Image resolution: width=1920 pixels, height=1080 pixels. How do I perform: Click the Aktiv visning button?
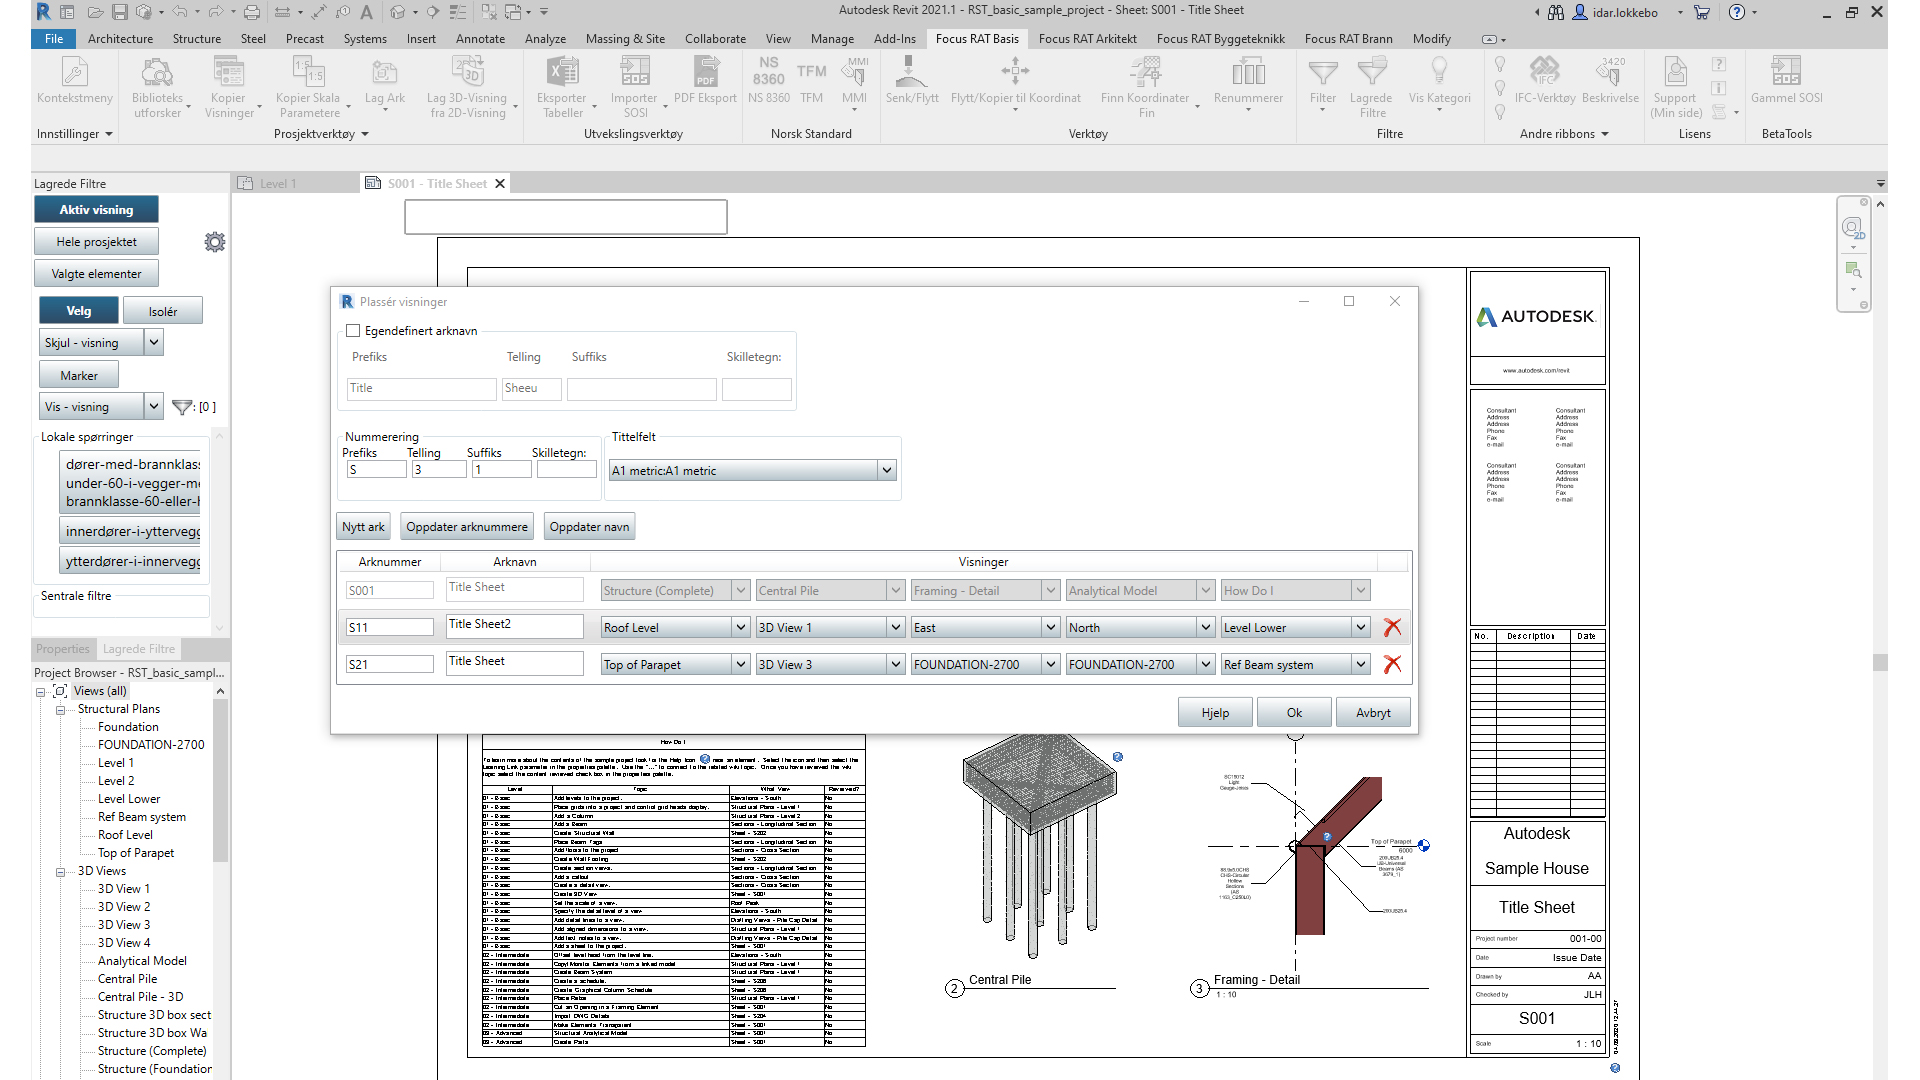pos(96,210)
